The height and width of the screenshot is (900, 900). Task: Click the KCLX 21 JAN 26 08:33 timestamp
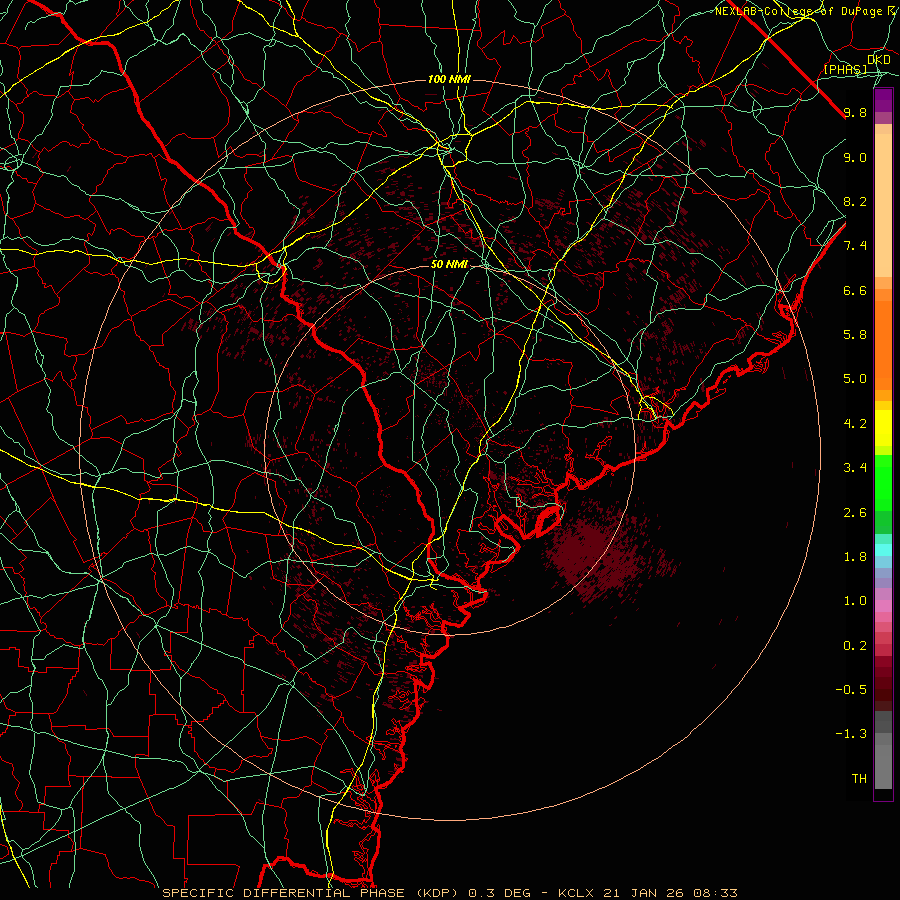(647, 893)
